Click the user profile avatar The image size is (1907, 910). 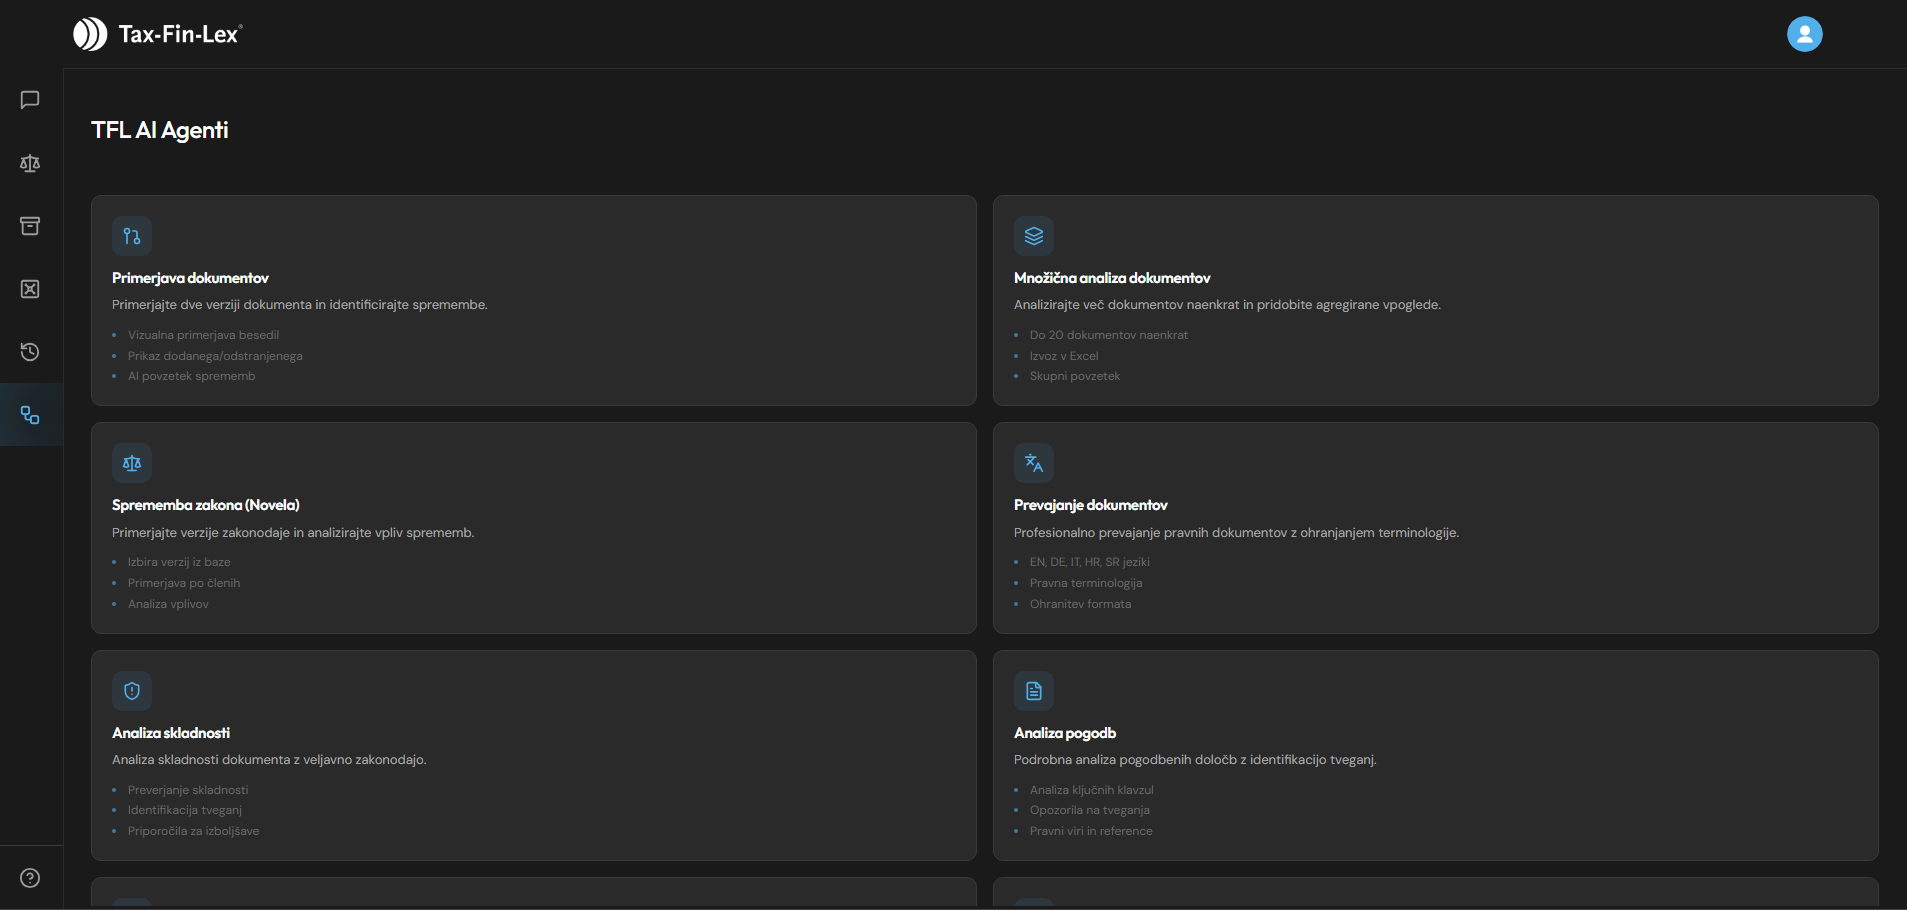(1804, 34)
